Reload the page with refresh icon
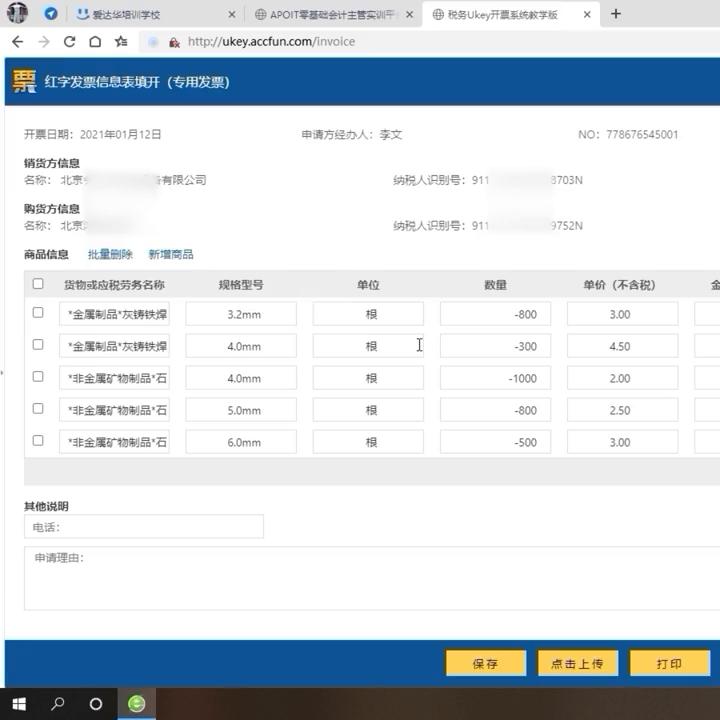The image size is (720, 720). 69,42
